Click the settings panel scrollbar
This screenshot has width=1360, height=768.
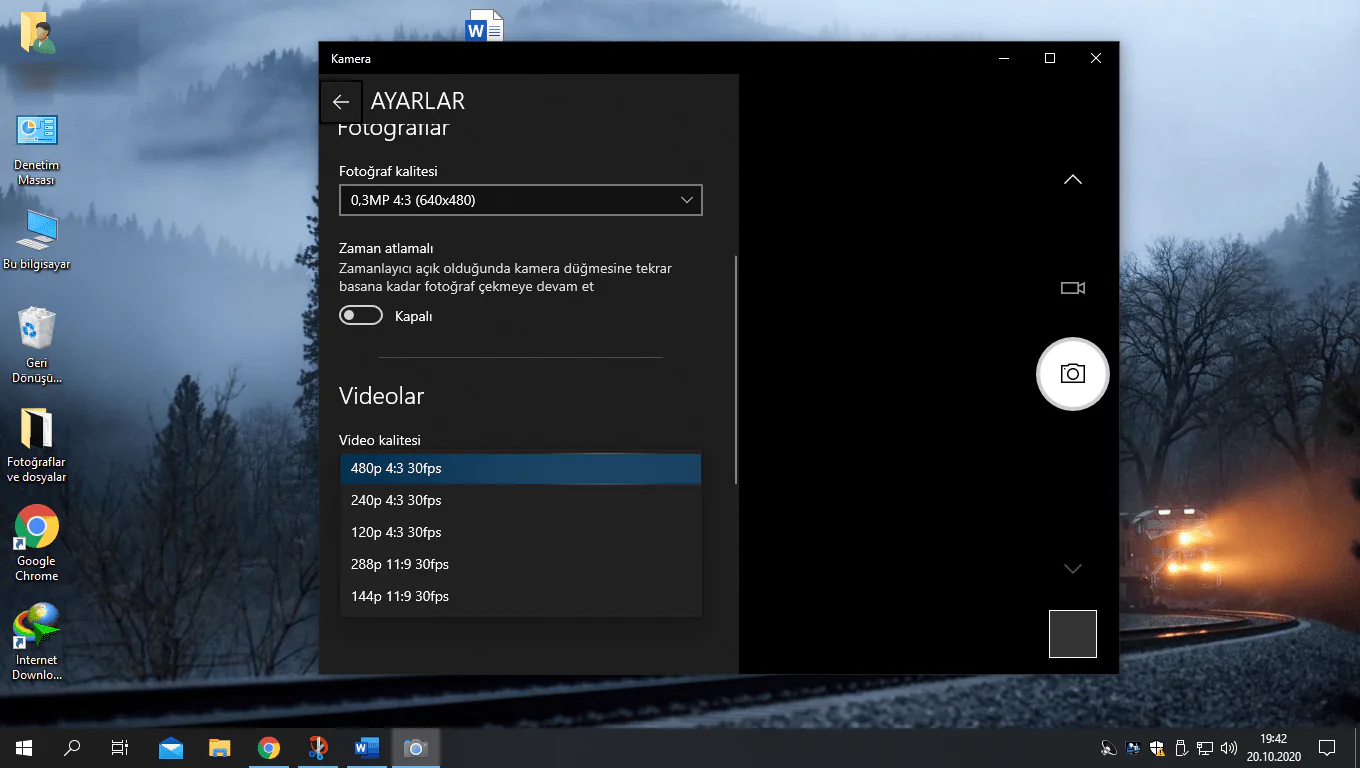(x=736, y=370)
